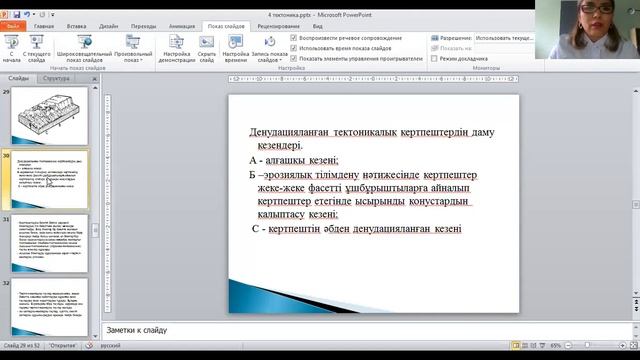Image resolution: width=640 pixels, height=360 pixels.
Task: Switch to Слайды panel tab
Action: pos(18,78)
